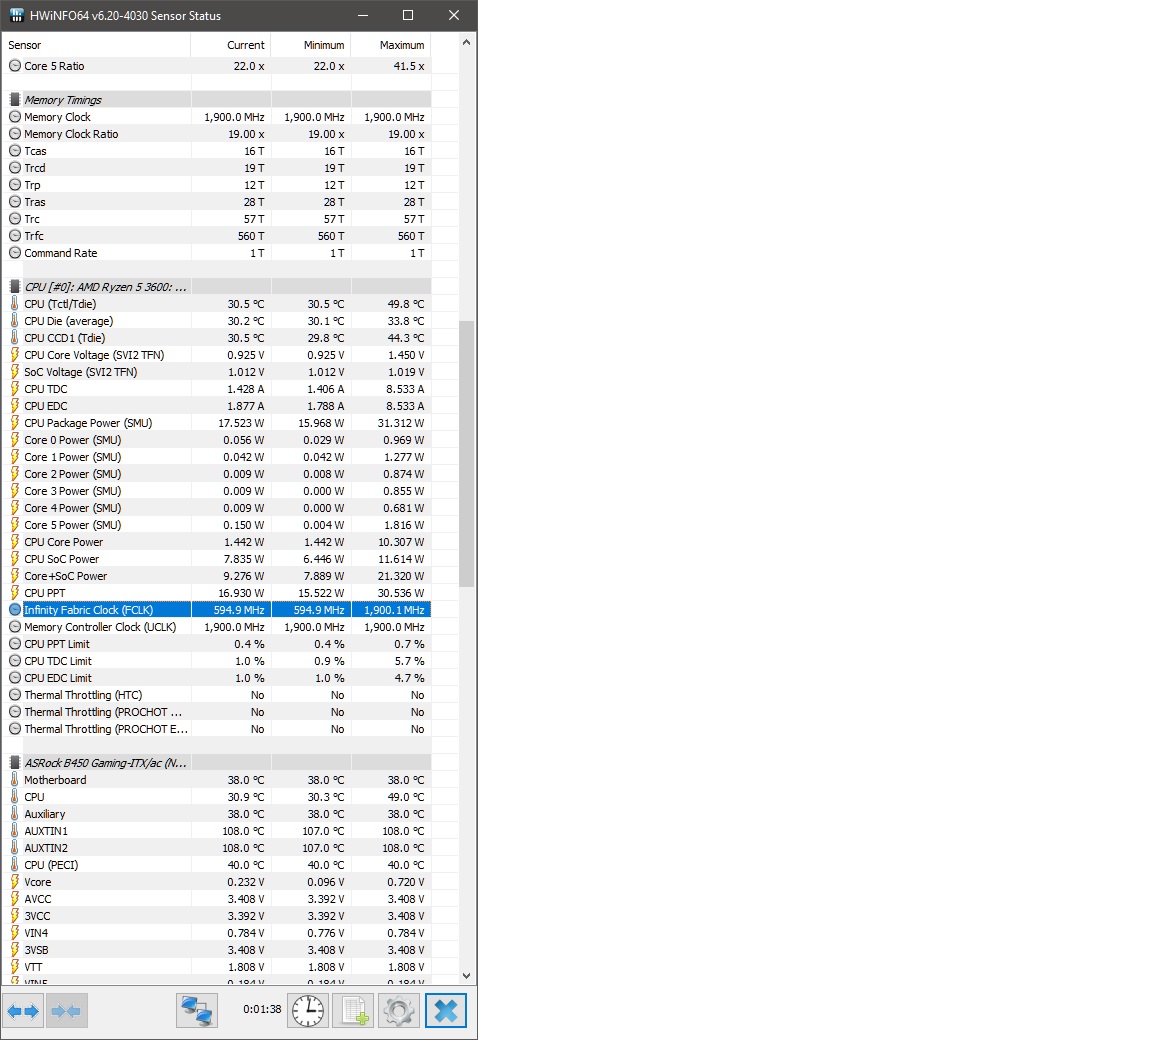1152x1040 pixels.
Task: Click the collapse columns arrows button
Action: point(67,1011)
